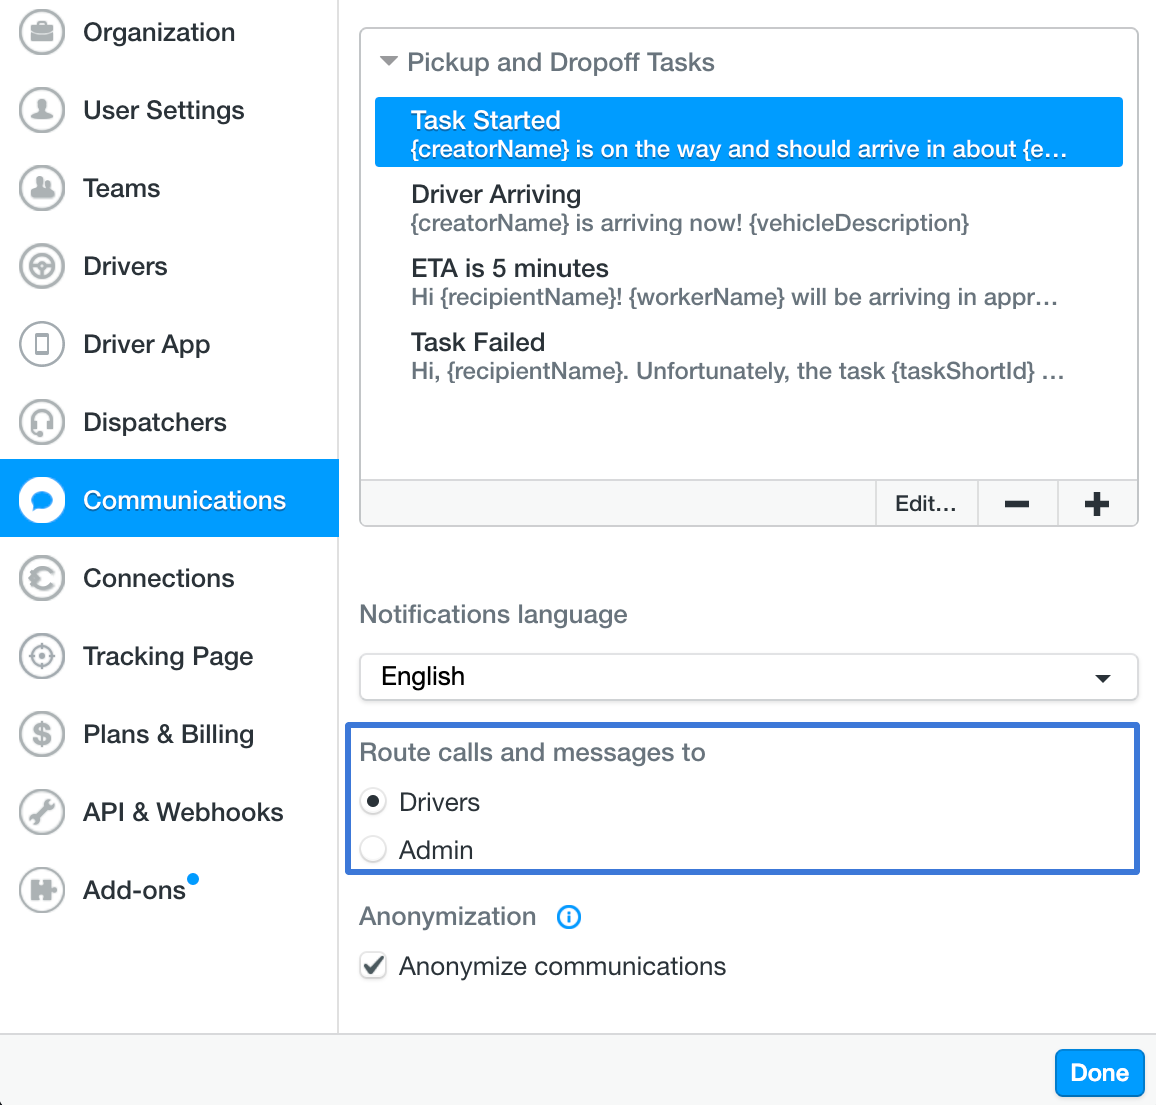
Task: Open Dispatchers via headset icon
Action: pos(42,422)
